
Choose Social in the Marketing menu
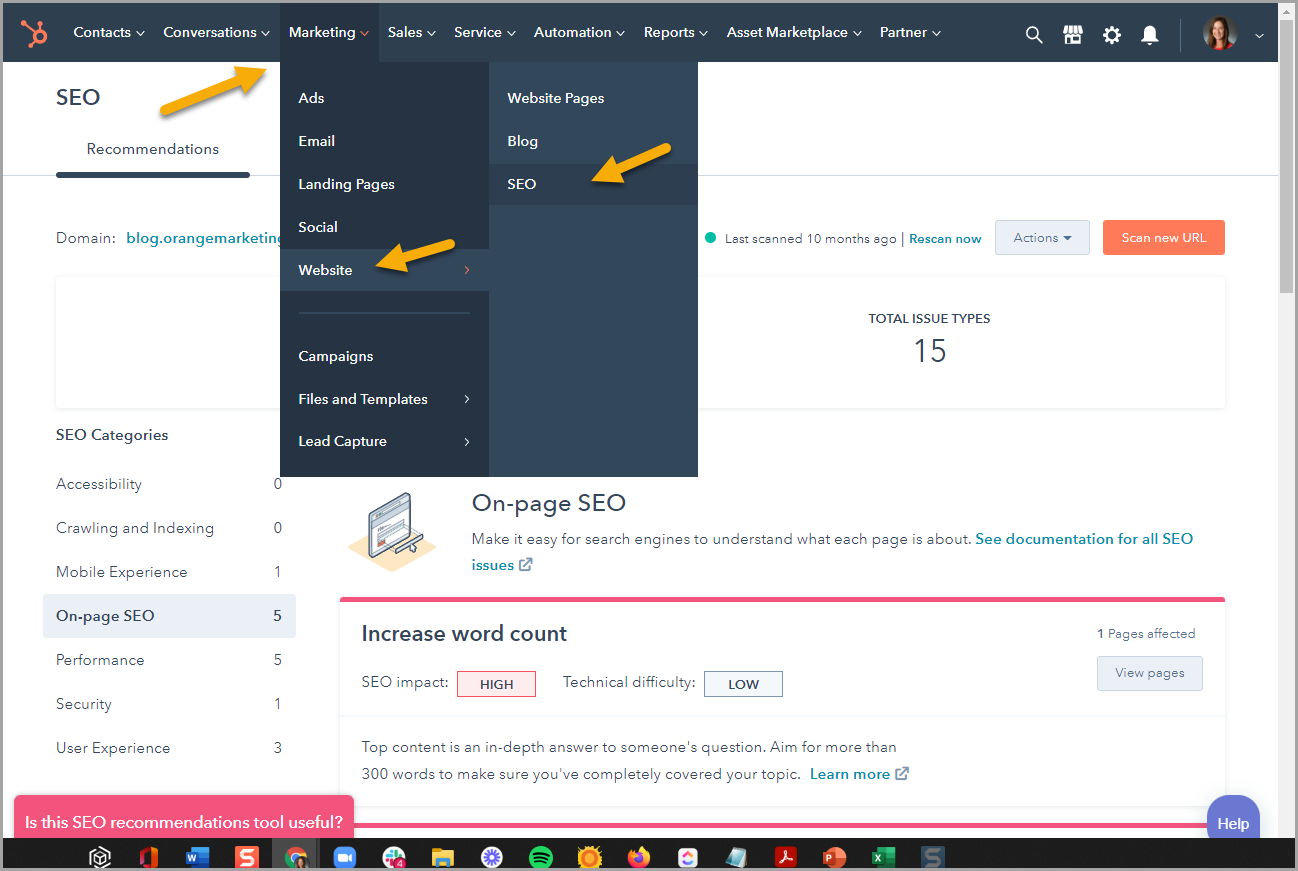[x=384, y=227]
